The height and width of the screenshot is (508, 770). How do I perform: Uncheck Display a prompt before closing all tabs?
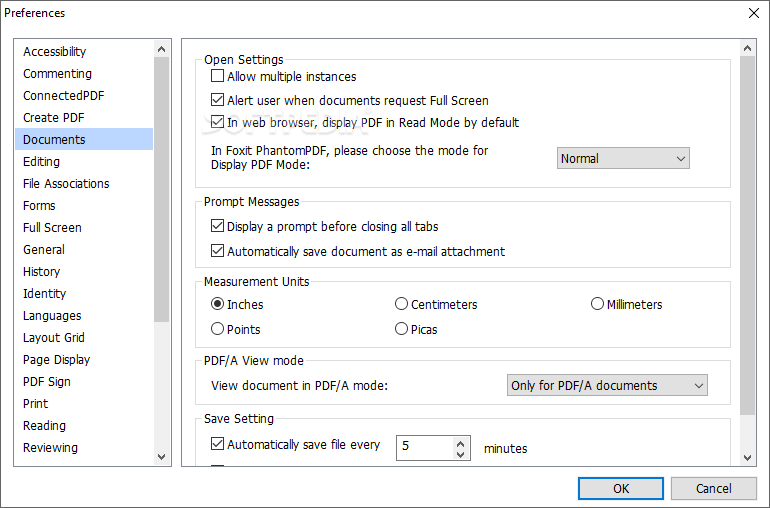[217, 226]
